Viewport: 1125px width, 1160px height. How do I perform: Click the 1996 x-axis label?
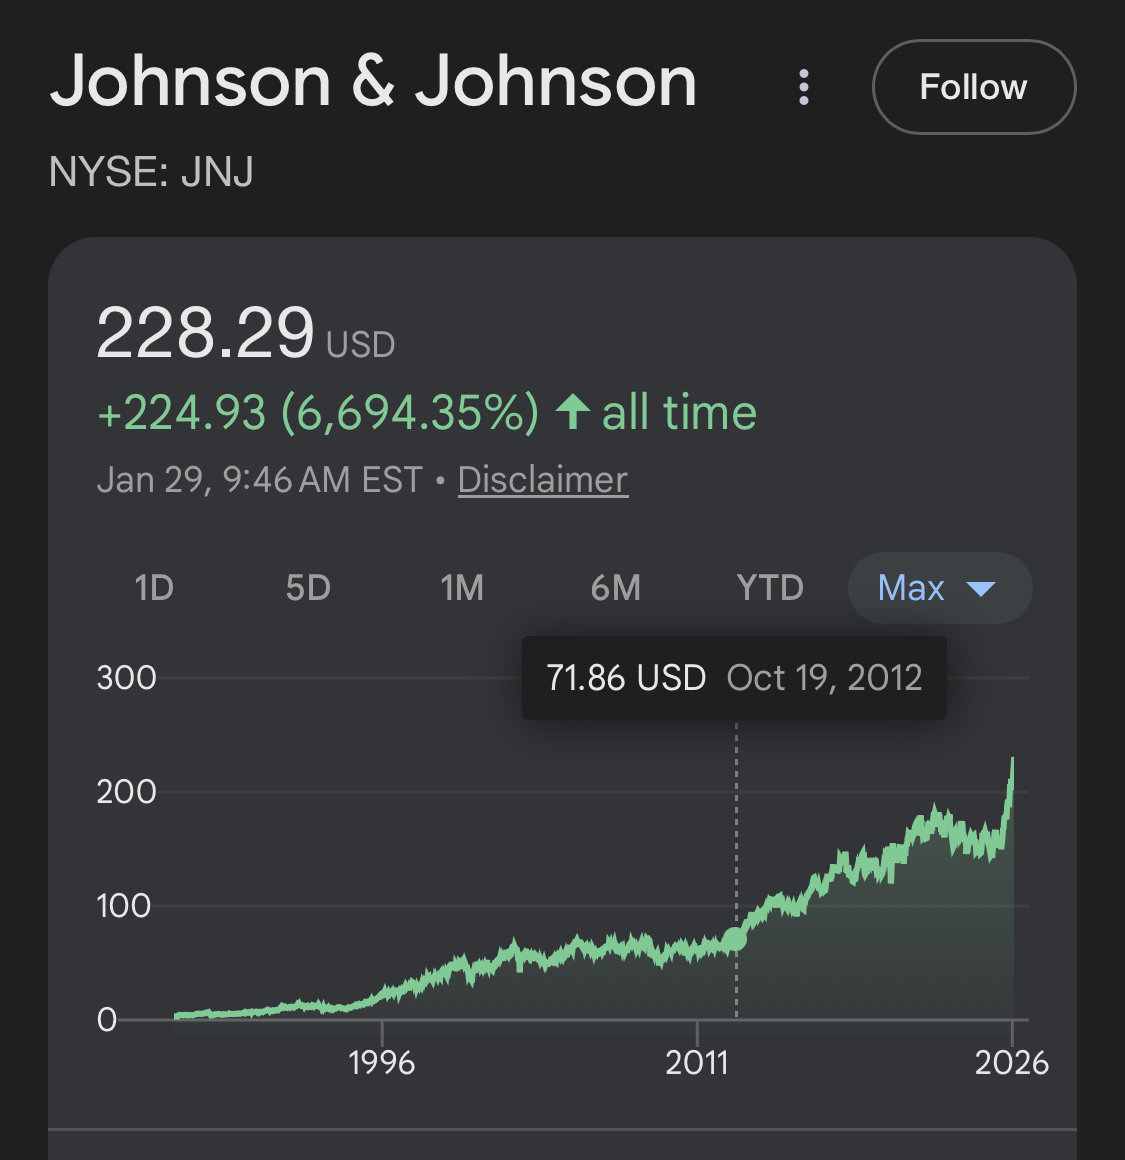(382, 1062)
